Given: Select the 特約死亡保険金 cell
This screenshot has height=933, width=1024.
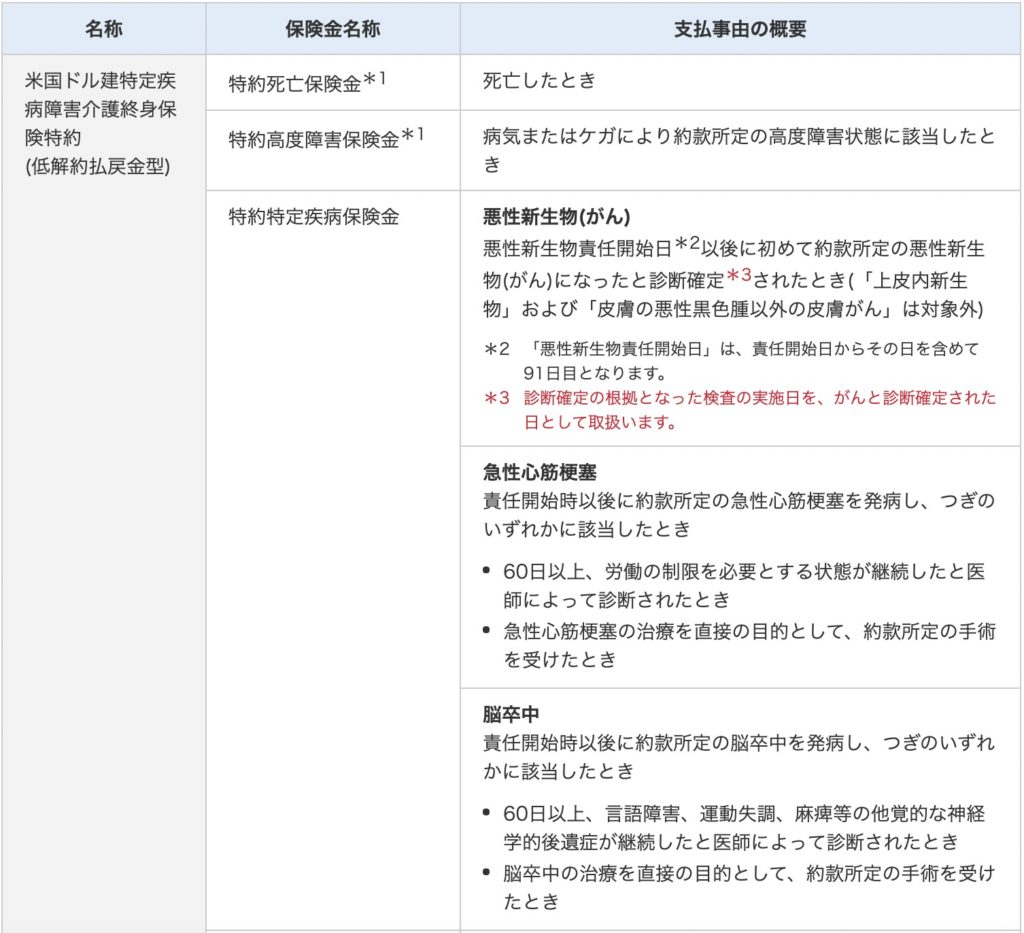Looking at the screenshot, I should pos(294,84).
